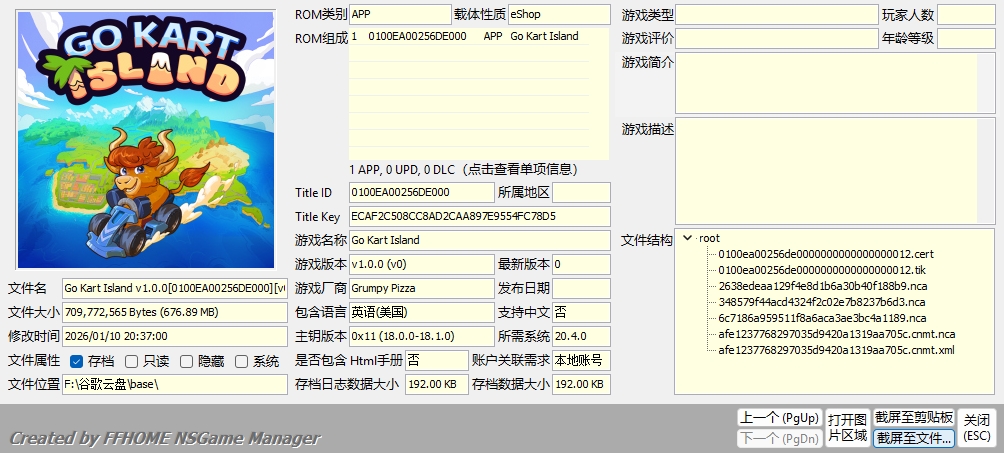This screenshot has height=453, width=1004.
Task: Click the 上一个 (PgUp) button
Action: pyautogui.click(x=778, y=418)
